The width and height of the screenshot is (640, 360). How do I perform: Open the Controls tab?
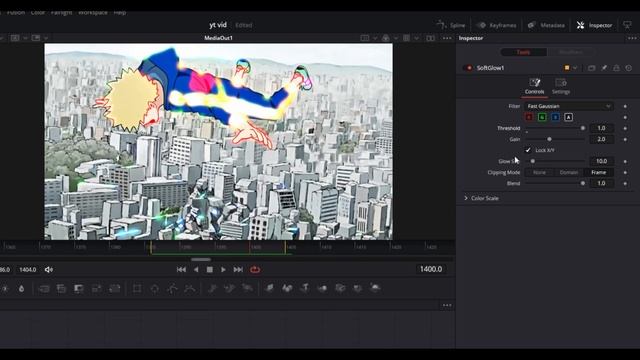pyautogui.click(x=534, y=87)
